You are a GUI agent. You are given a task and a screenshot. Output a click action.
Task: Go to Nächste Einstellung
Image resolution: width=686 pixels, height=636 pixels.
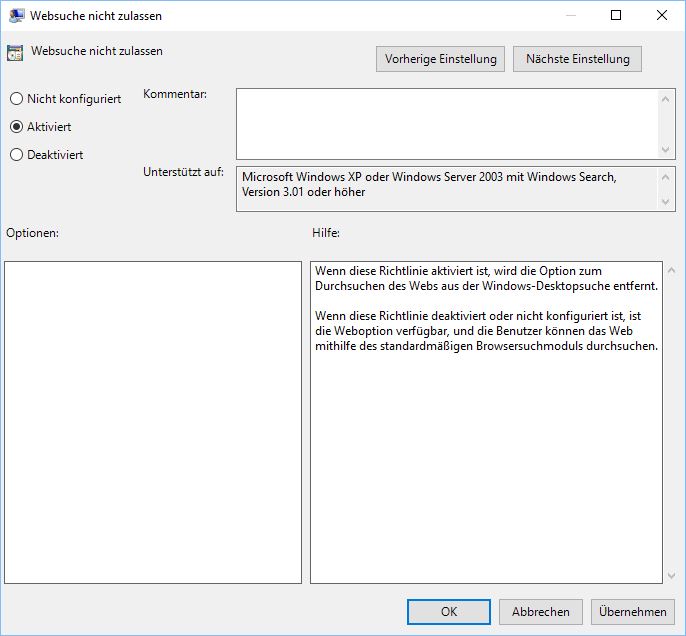tap(578, 59)
